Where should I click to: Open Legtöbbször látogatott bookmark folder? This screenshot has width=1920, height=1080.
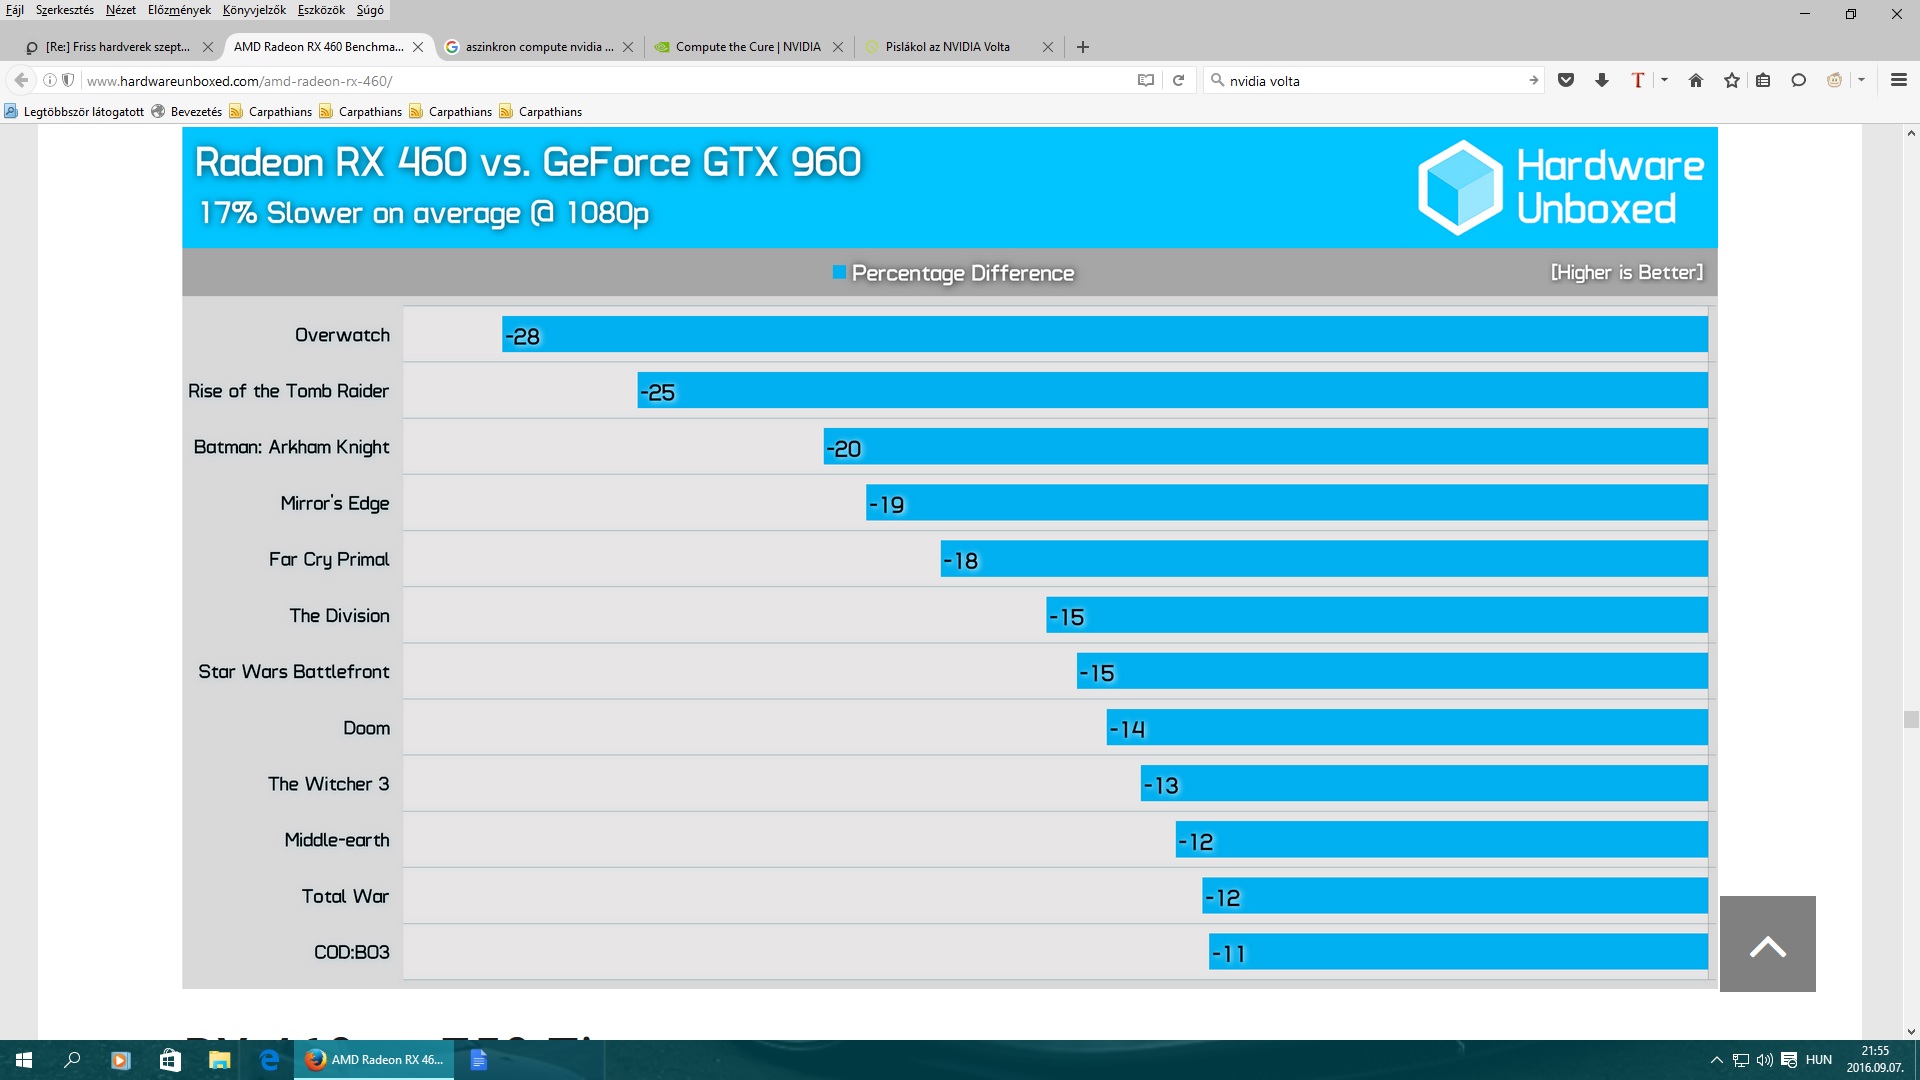pos(75,111)
